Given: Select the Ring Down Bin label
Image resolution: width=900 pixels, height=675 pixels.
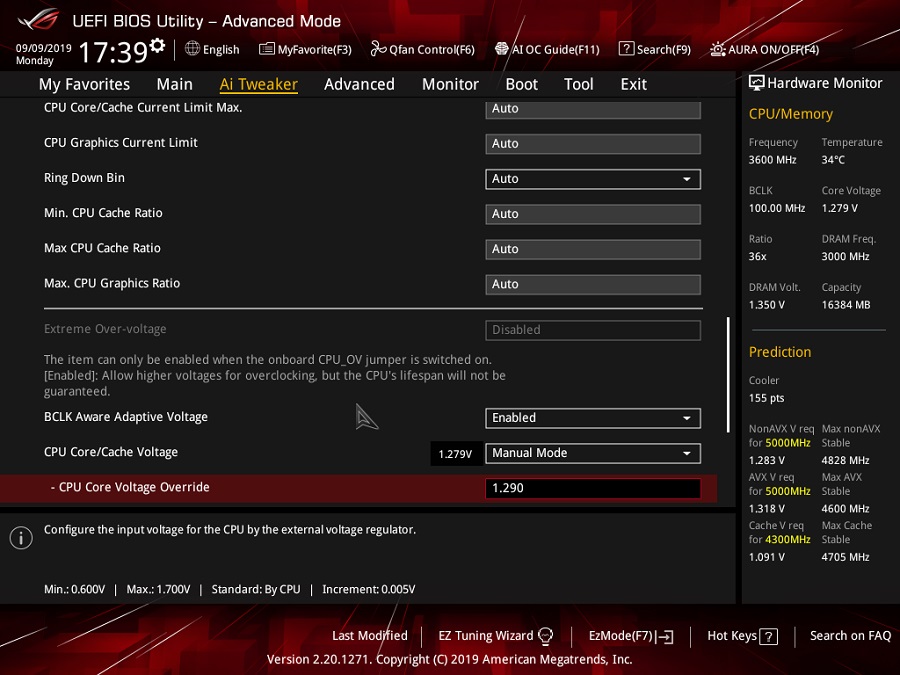Looking at the screenshot, I should coord(84,178).
